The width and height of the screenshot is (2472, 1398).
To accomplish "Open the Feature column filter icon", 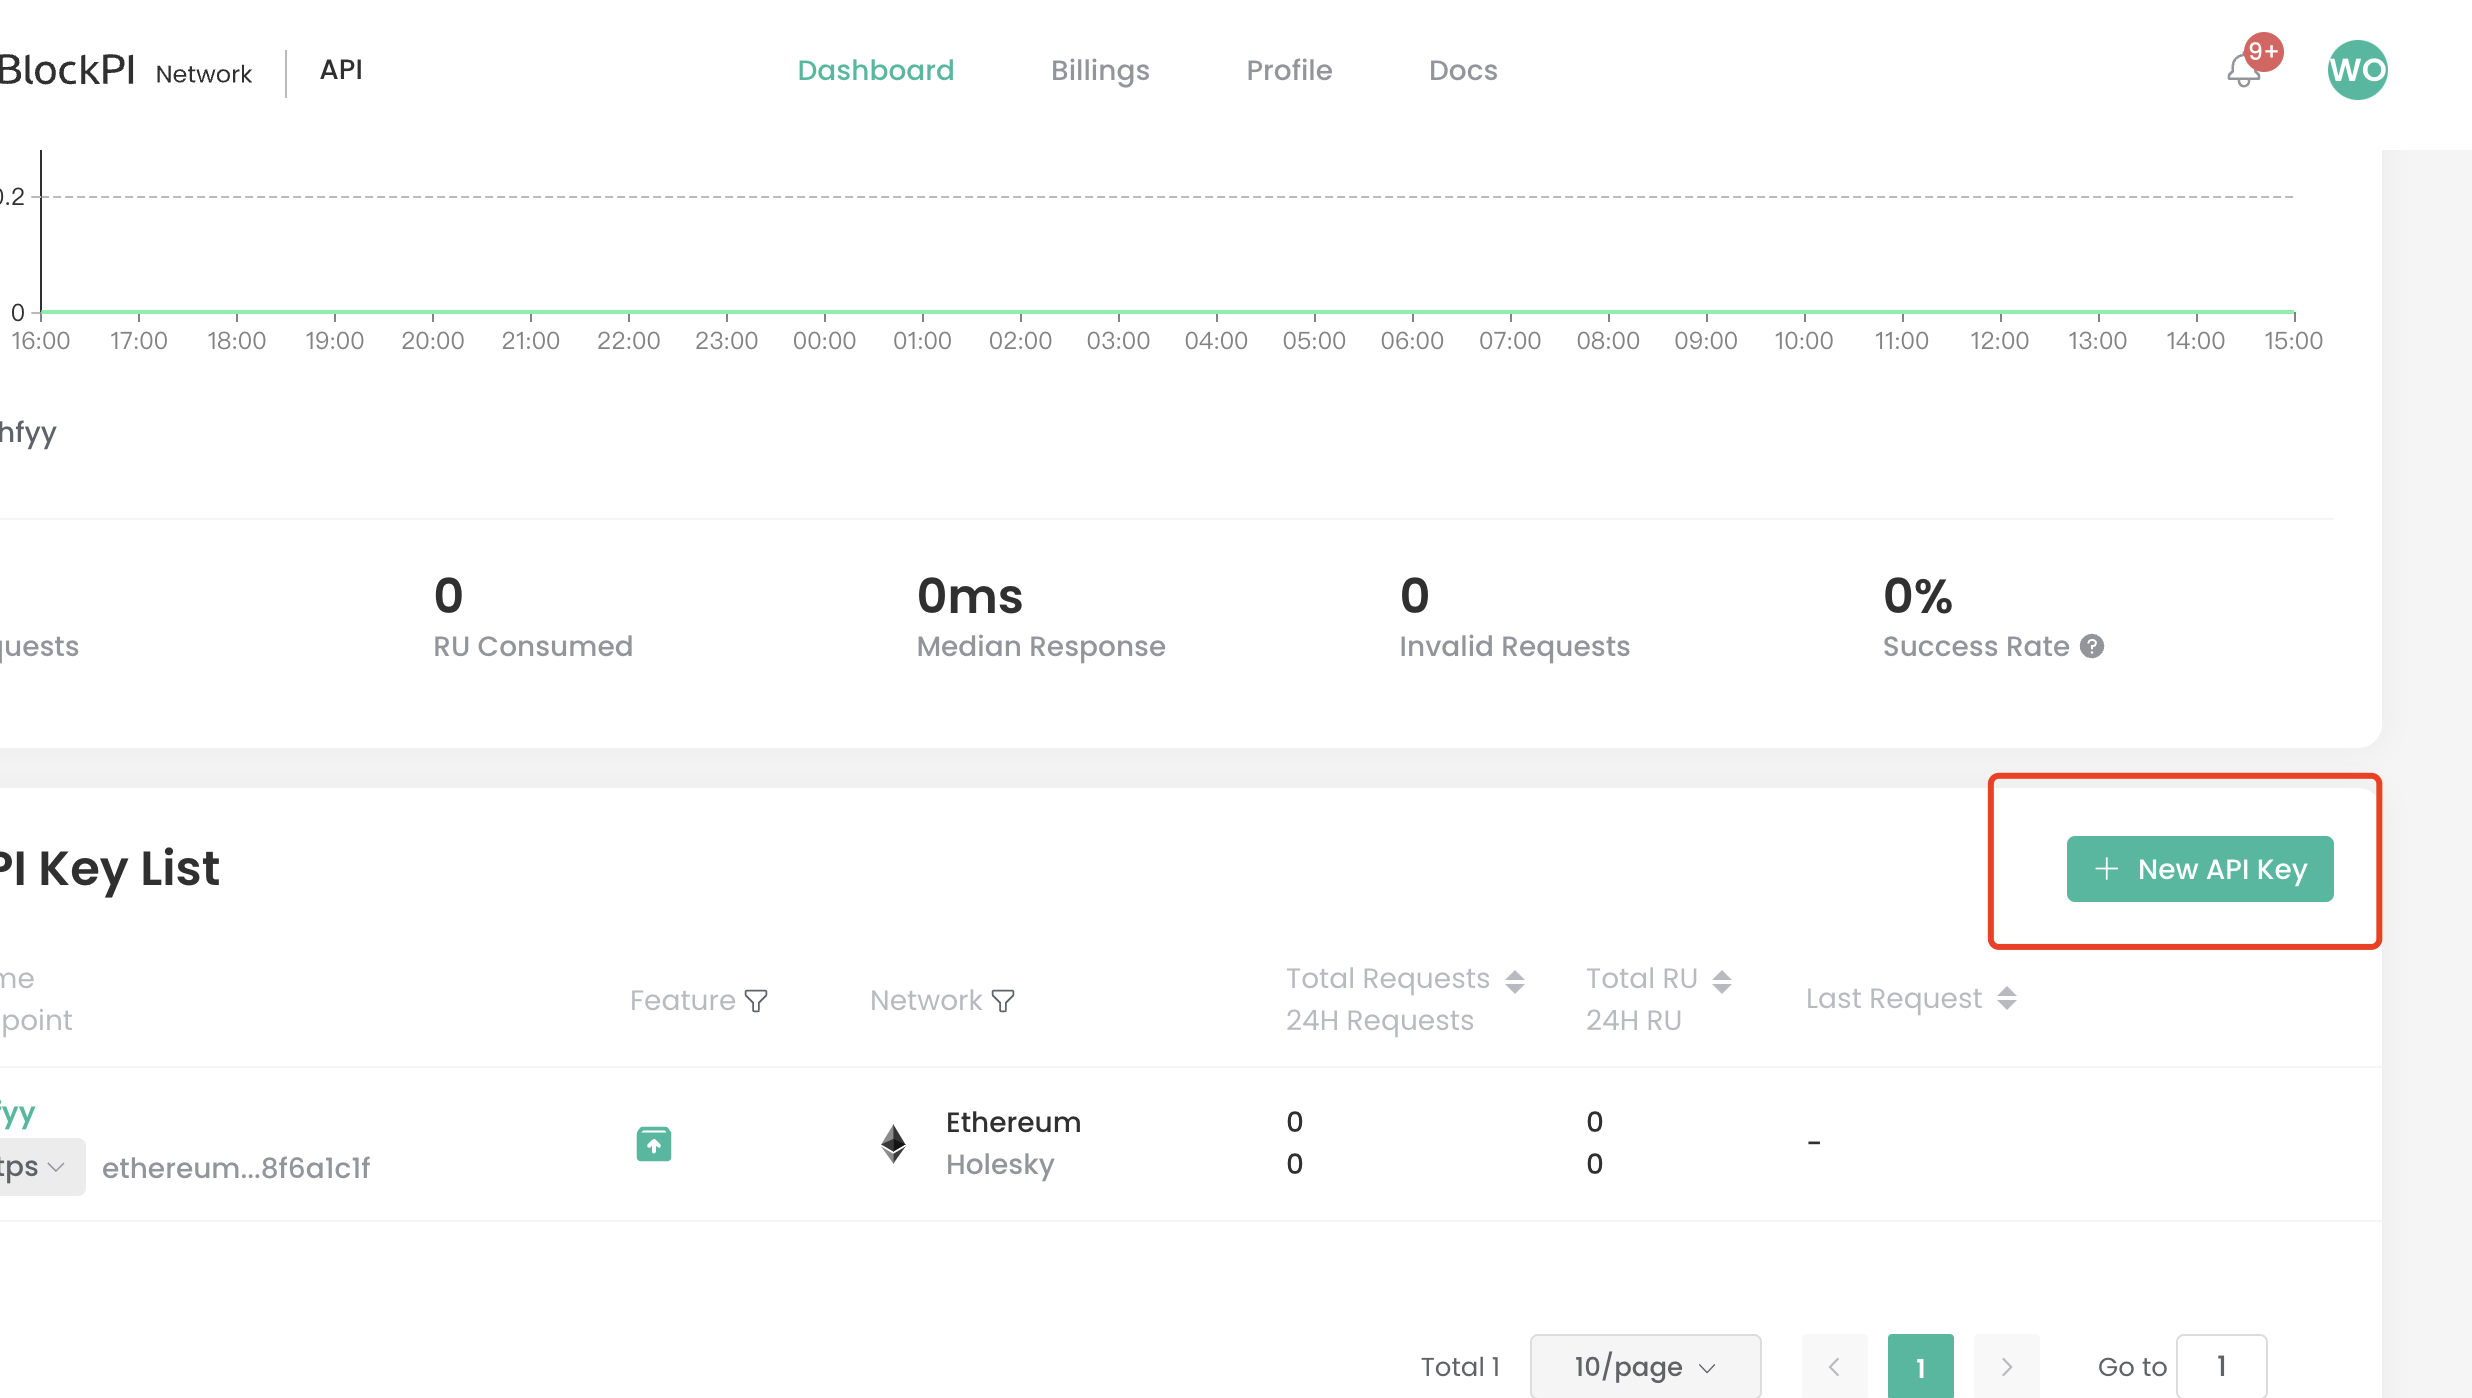I will click(x=757, y=1001).
